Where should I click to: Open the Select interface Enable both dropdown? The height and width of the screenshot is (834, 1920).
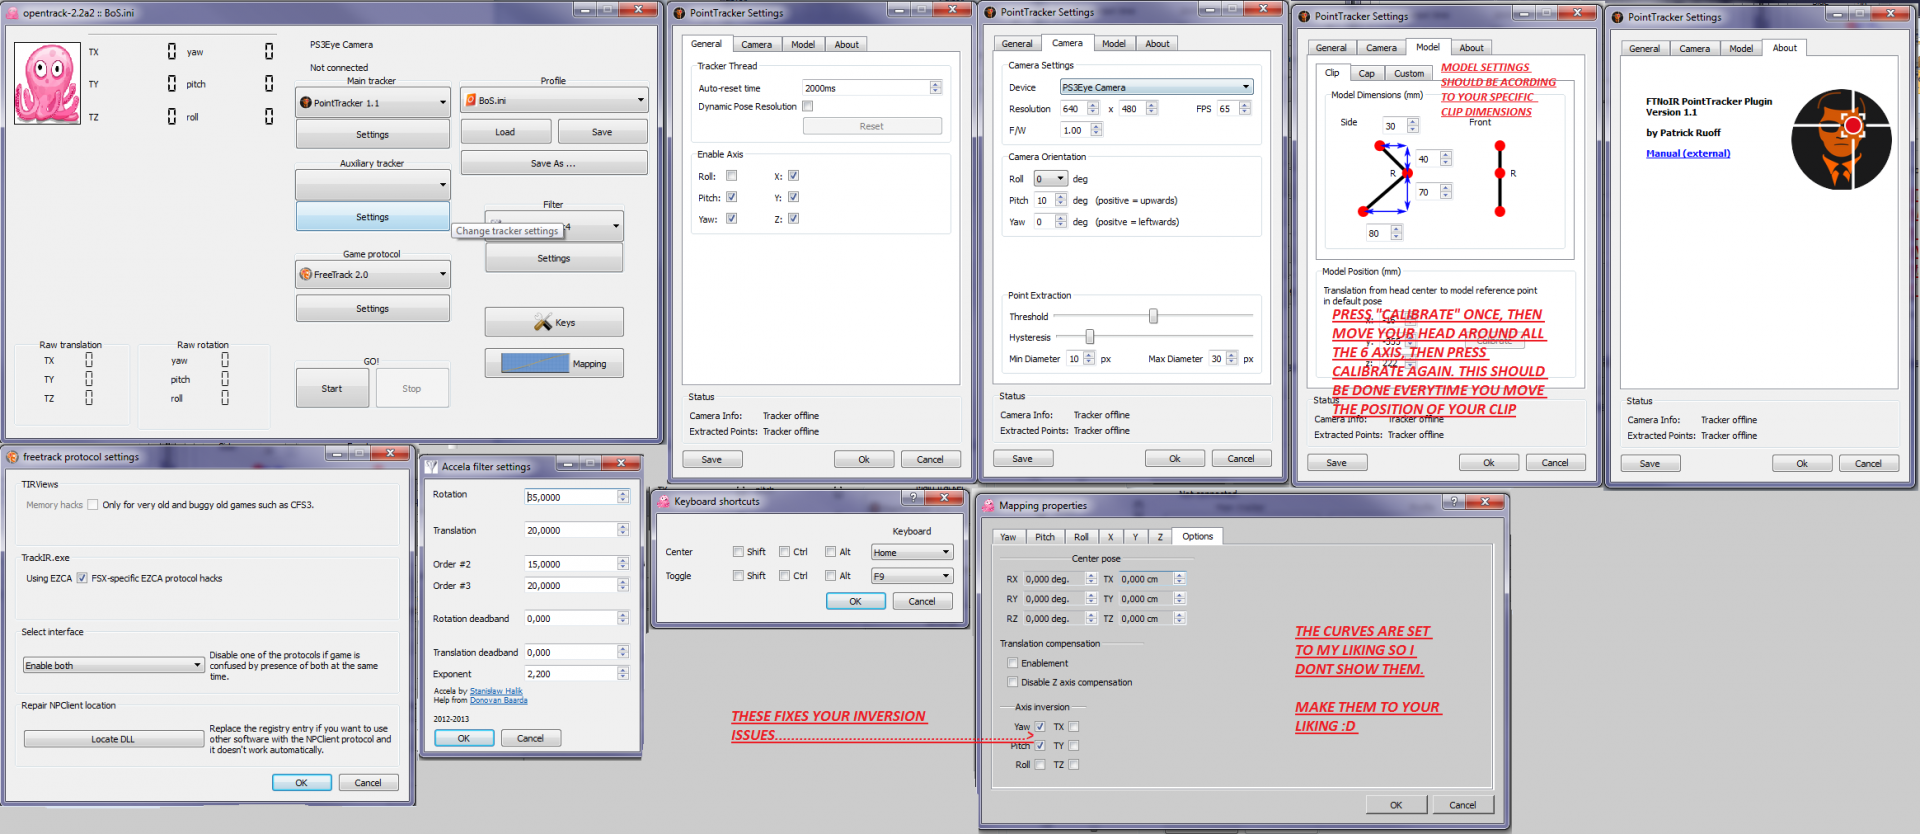click(114, 665)
